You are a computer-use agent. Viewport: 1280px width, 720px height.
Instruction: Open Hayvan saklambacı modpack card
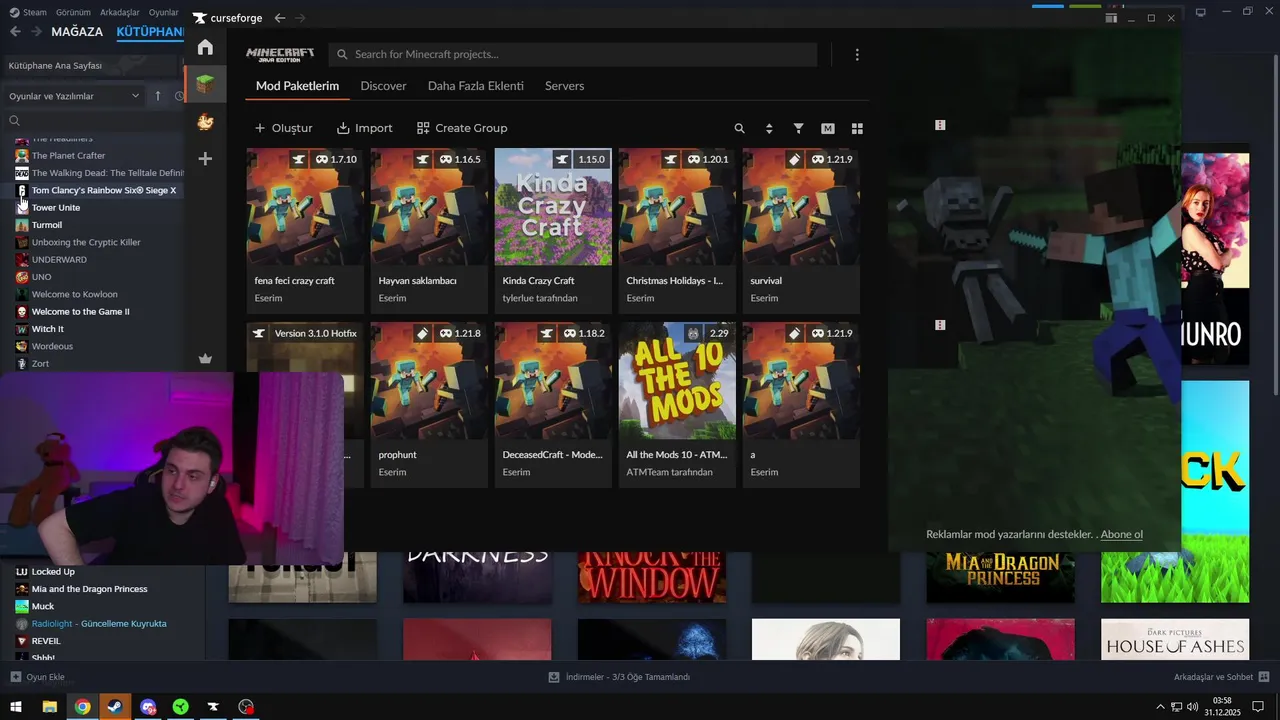coord(429,231)
